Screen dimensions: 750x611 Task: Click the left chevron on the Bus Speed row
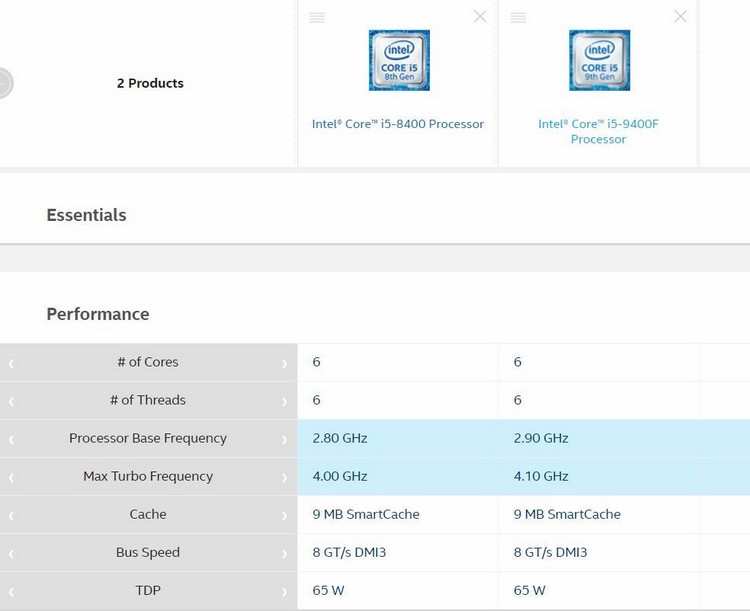tap(11, 554)
